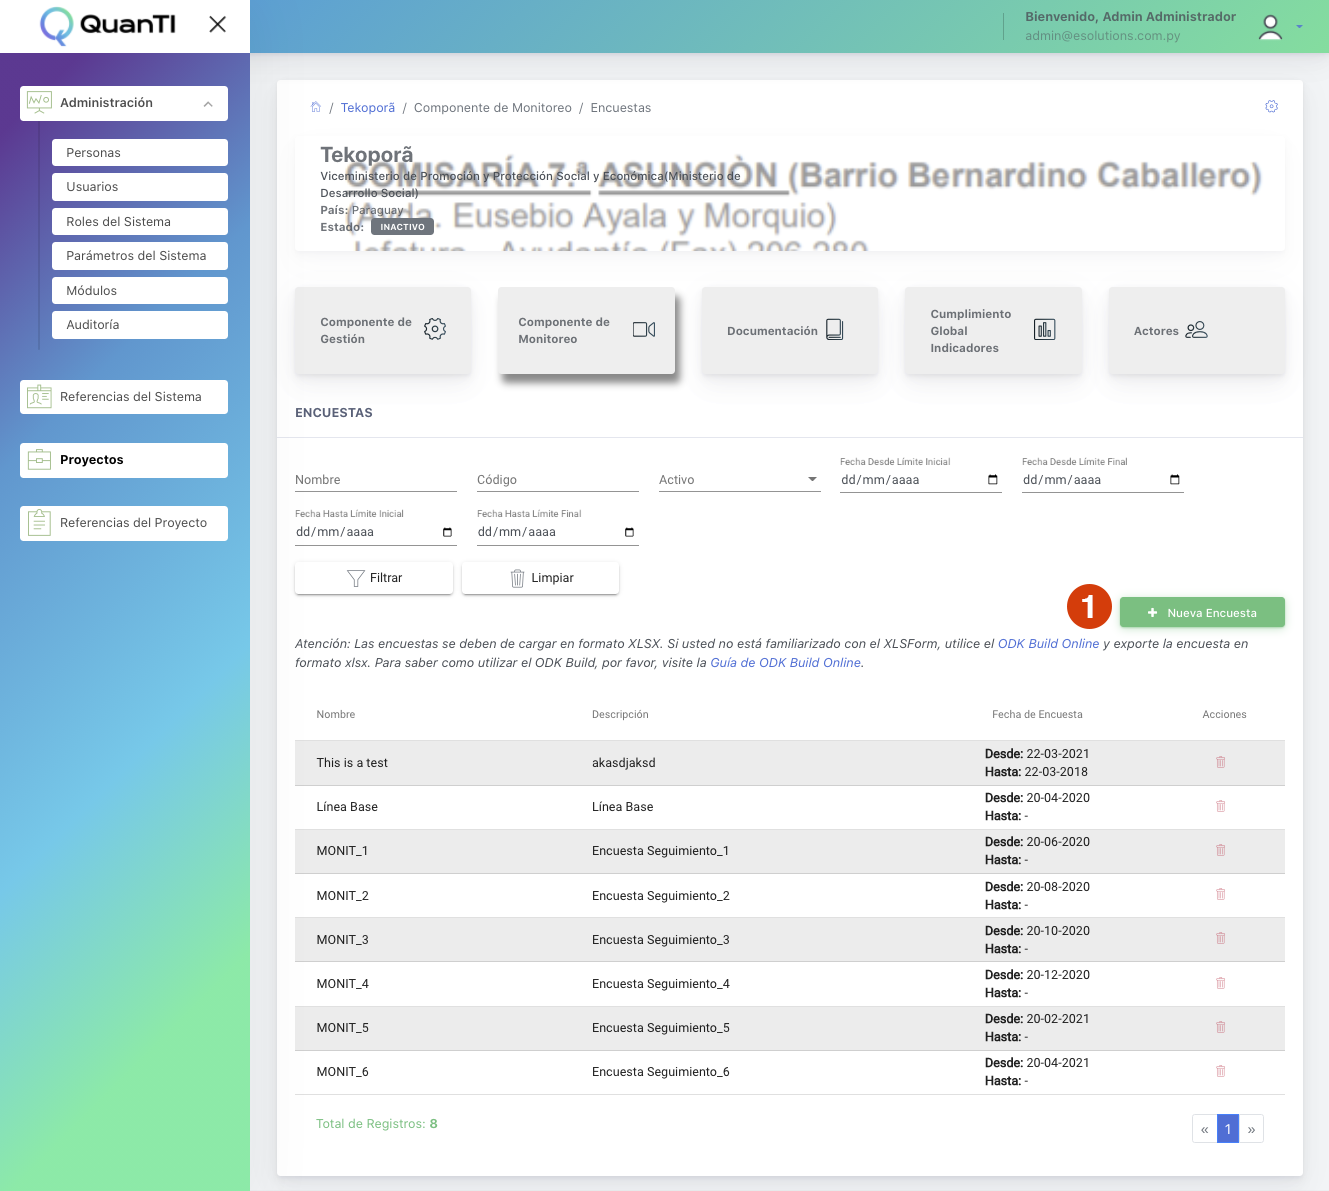Click the Limpiar button

pyautogui.click(x=541, y=578)
